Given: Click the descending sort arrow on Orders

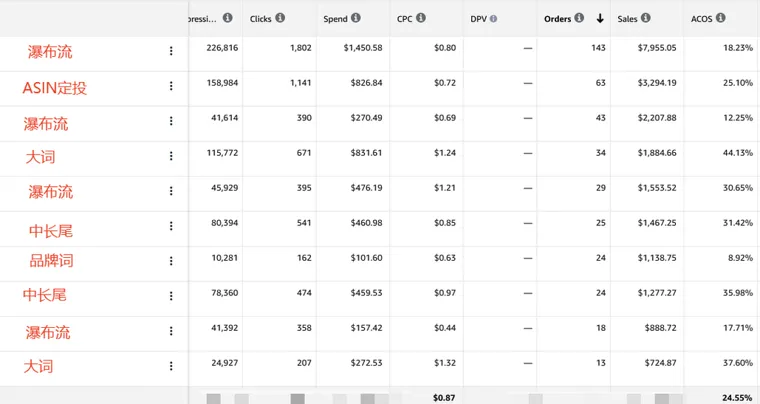Looking at the screenshot, I should [600, 18].
